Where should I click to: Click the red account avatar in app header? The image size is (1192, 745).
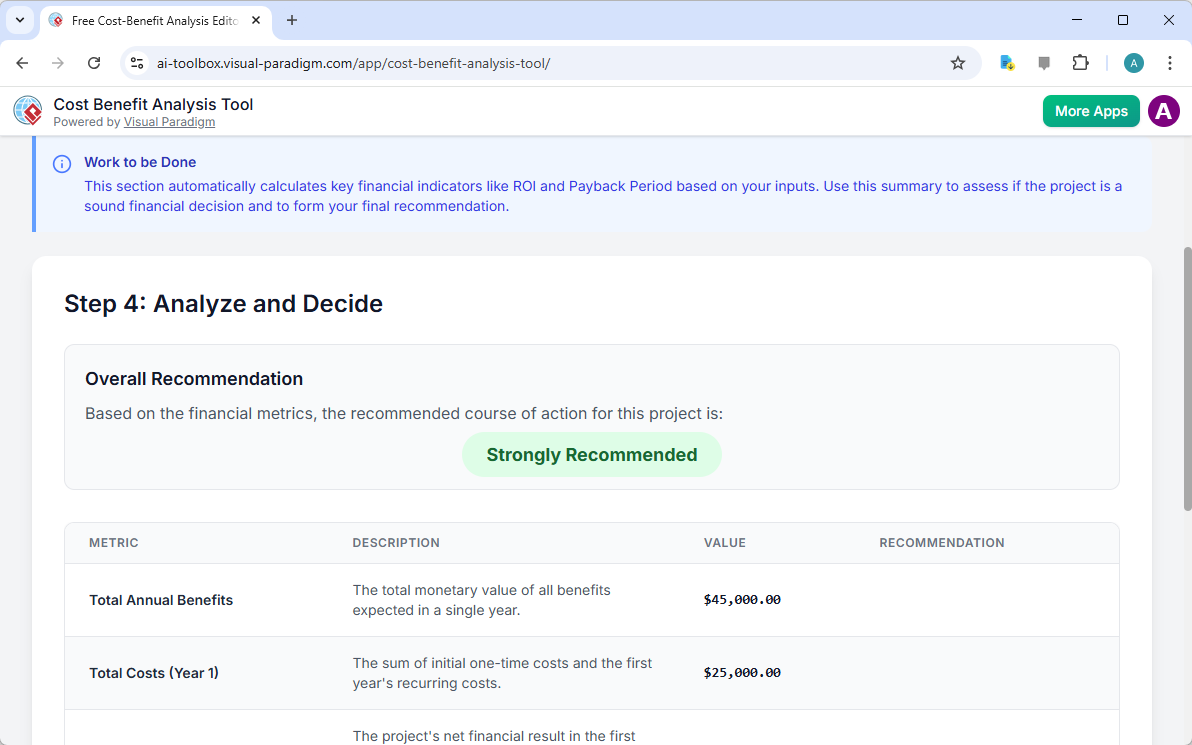1163,111
